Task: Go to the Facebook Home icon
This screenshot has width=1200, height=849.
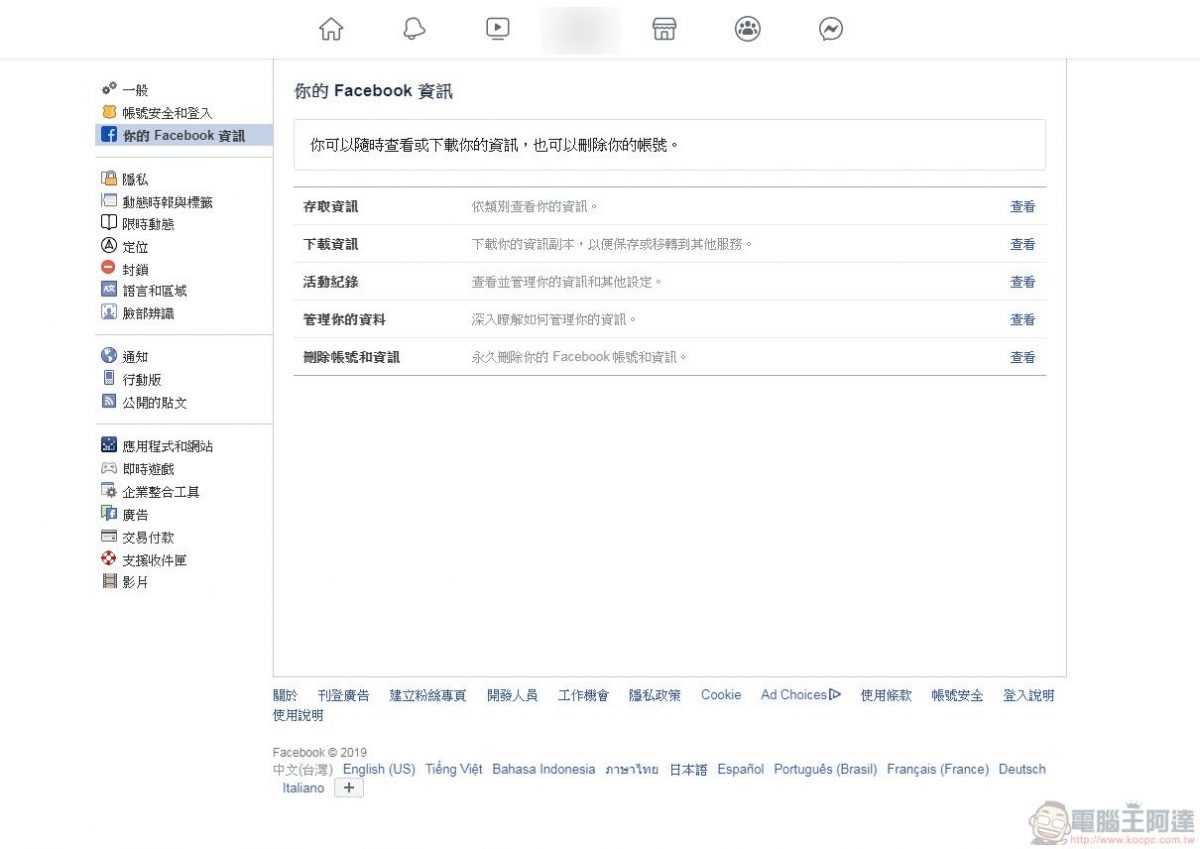Action: [x=331, y=29]
